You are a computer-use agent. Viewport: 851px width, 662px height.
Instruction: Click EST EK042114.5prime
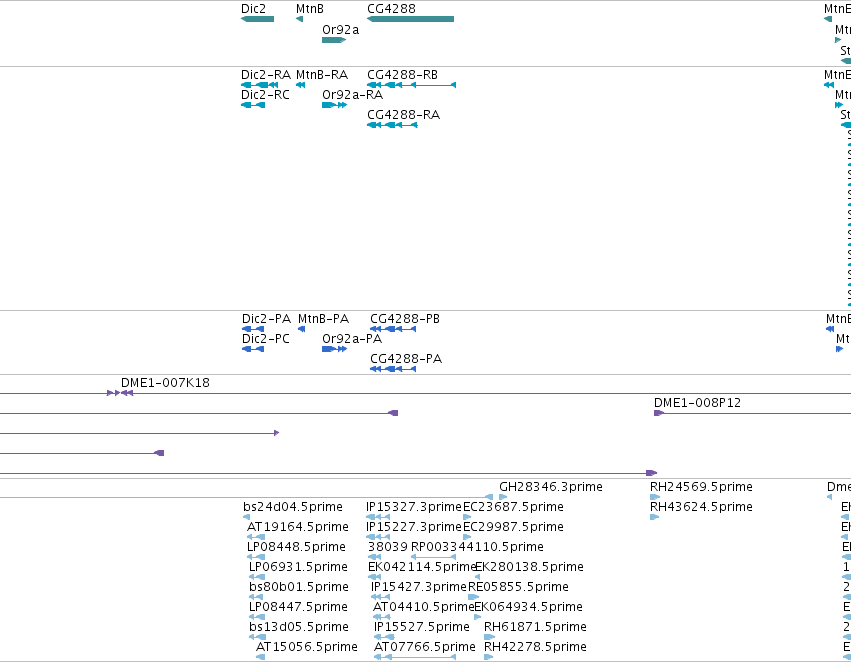click(422, 567)
